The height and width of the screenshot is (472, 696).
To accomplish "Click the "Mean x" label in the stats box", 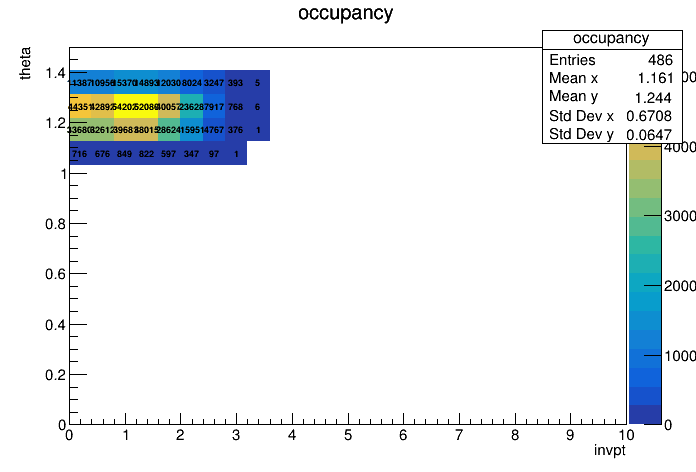I will click(573, 78).
